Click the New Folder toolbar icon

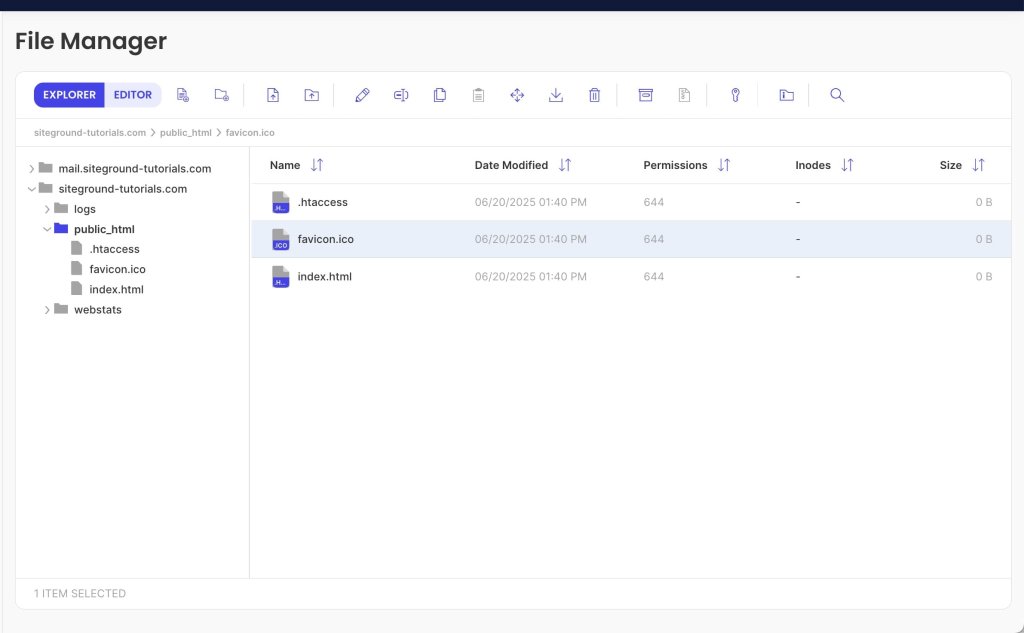click(221, 95)
